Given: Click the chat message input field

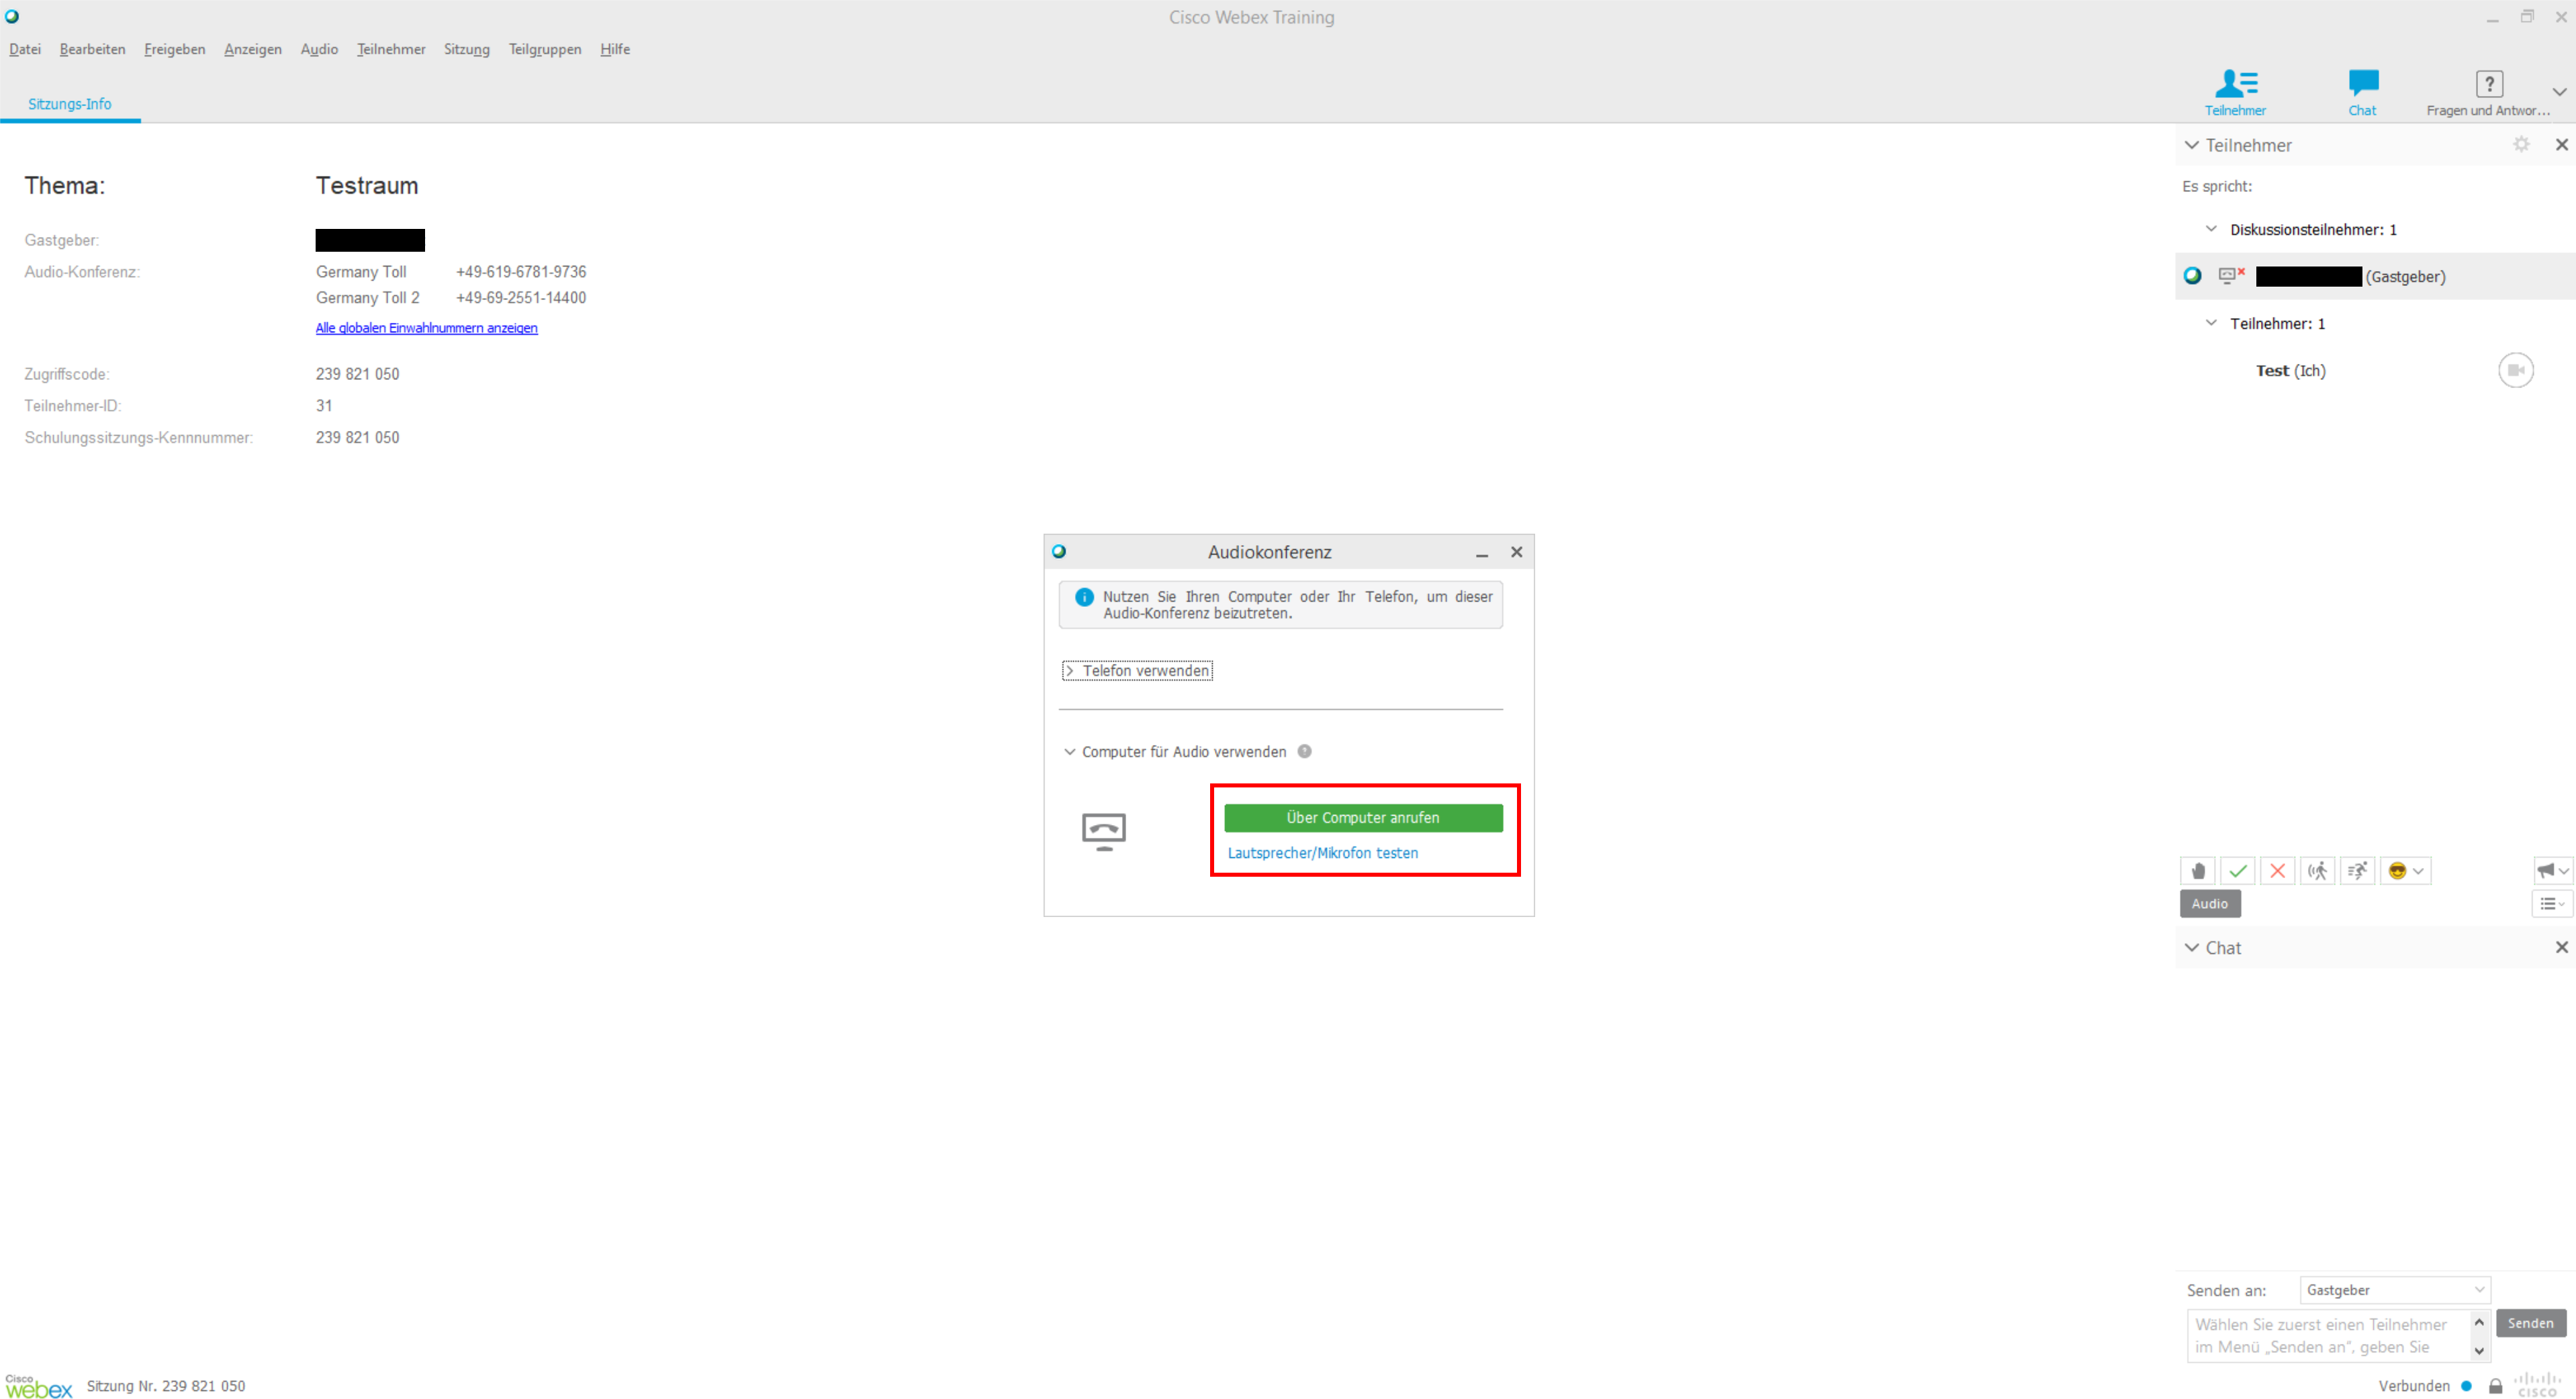Looking at the screenshot, I should (x=2329, y=1336).
